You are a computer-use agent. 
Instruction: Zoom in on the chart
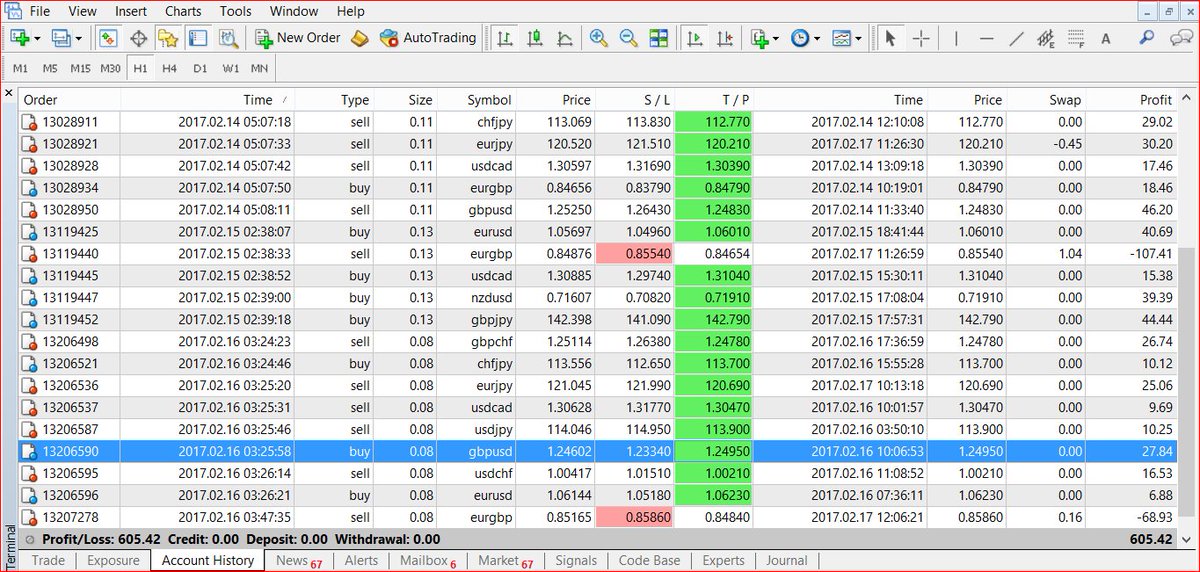[599, 38]
